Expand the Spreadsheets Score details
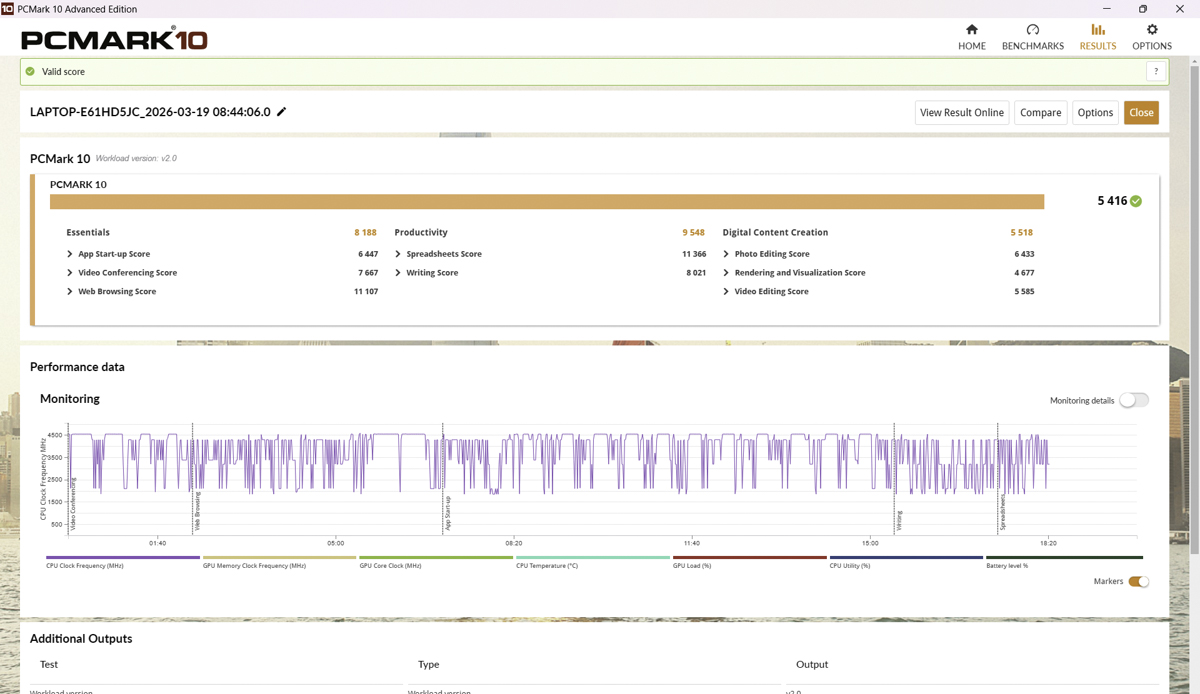Image resolution: width=1200 pixels, height=694 pixels. (x=398, y=254)
